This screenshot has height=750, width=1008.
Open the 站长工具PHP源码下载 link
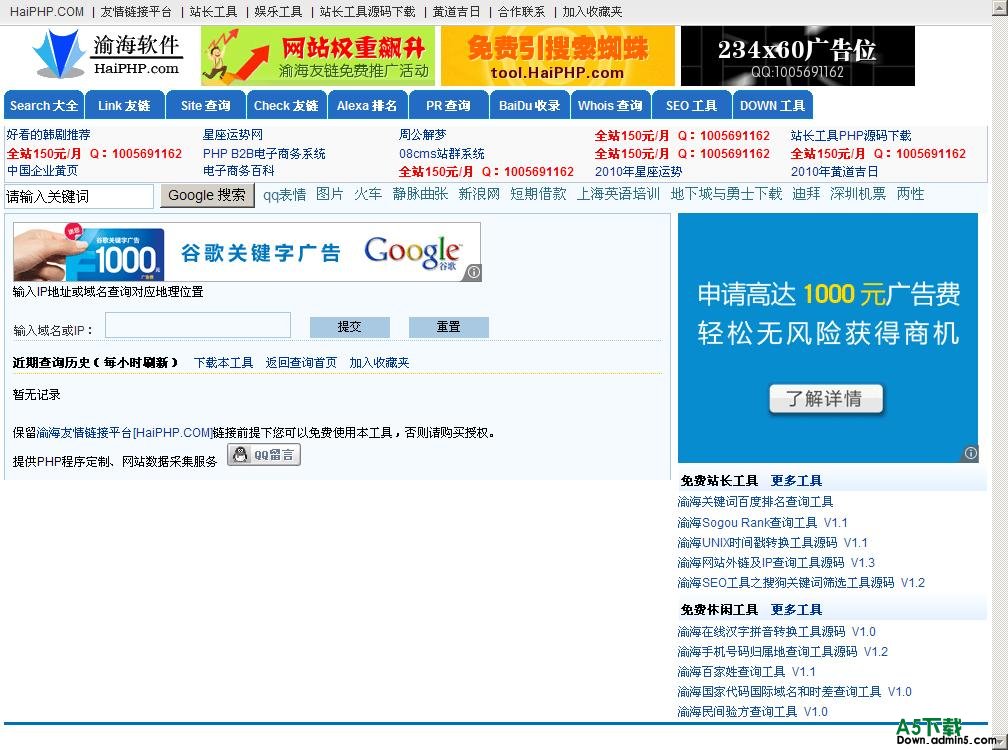coord(851,136)
